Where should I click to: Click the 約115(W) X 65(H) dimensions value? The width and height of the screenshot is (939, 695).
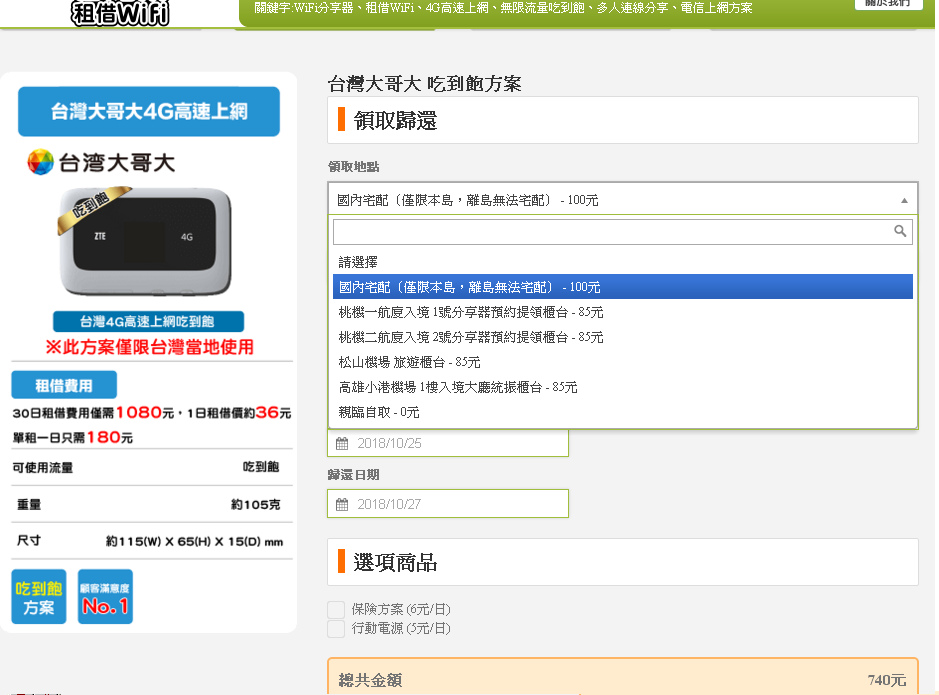195,541
